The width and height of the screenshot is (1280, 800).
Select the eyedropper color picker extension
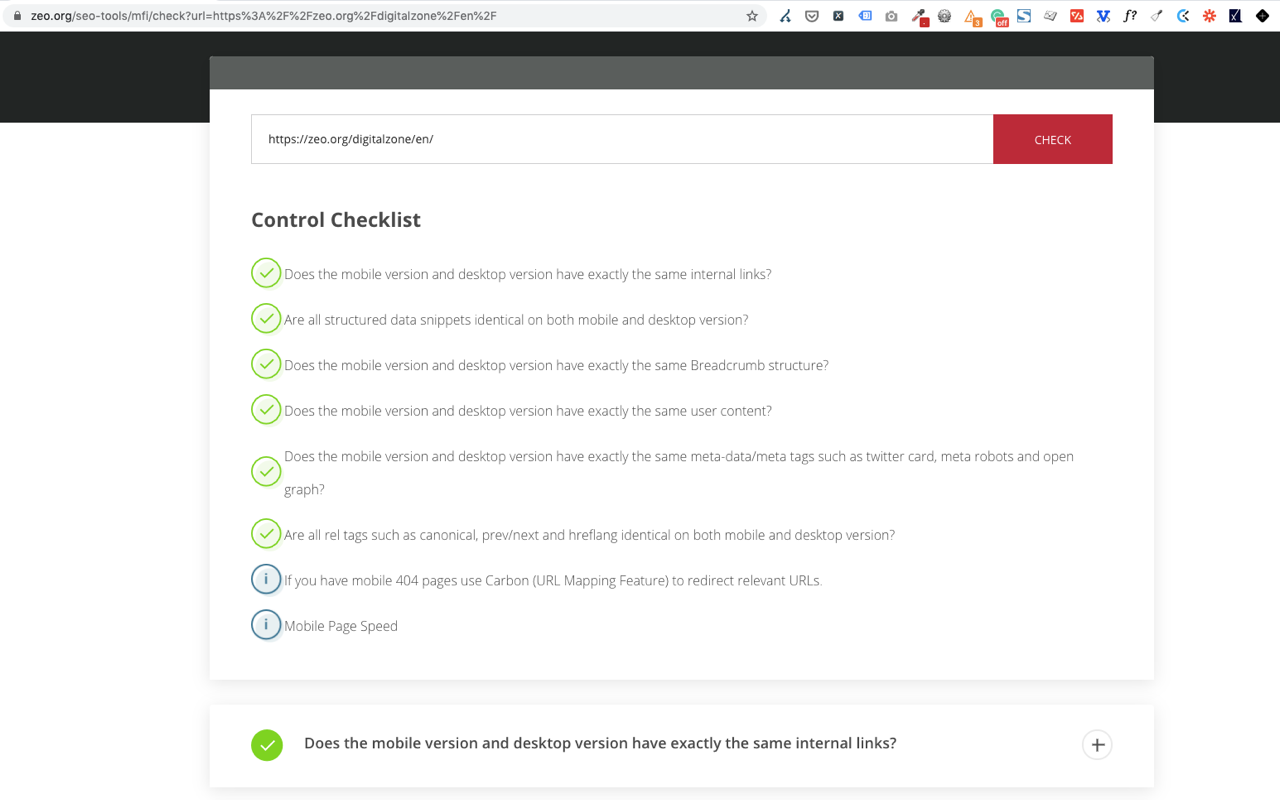[917, 16]
